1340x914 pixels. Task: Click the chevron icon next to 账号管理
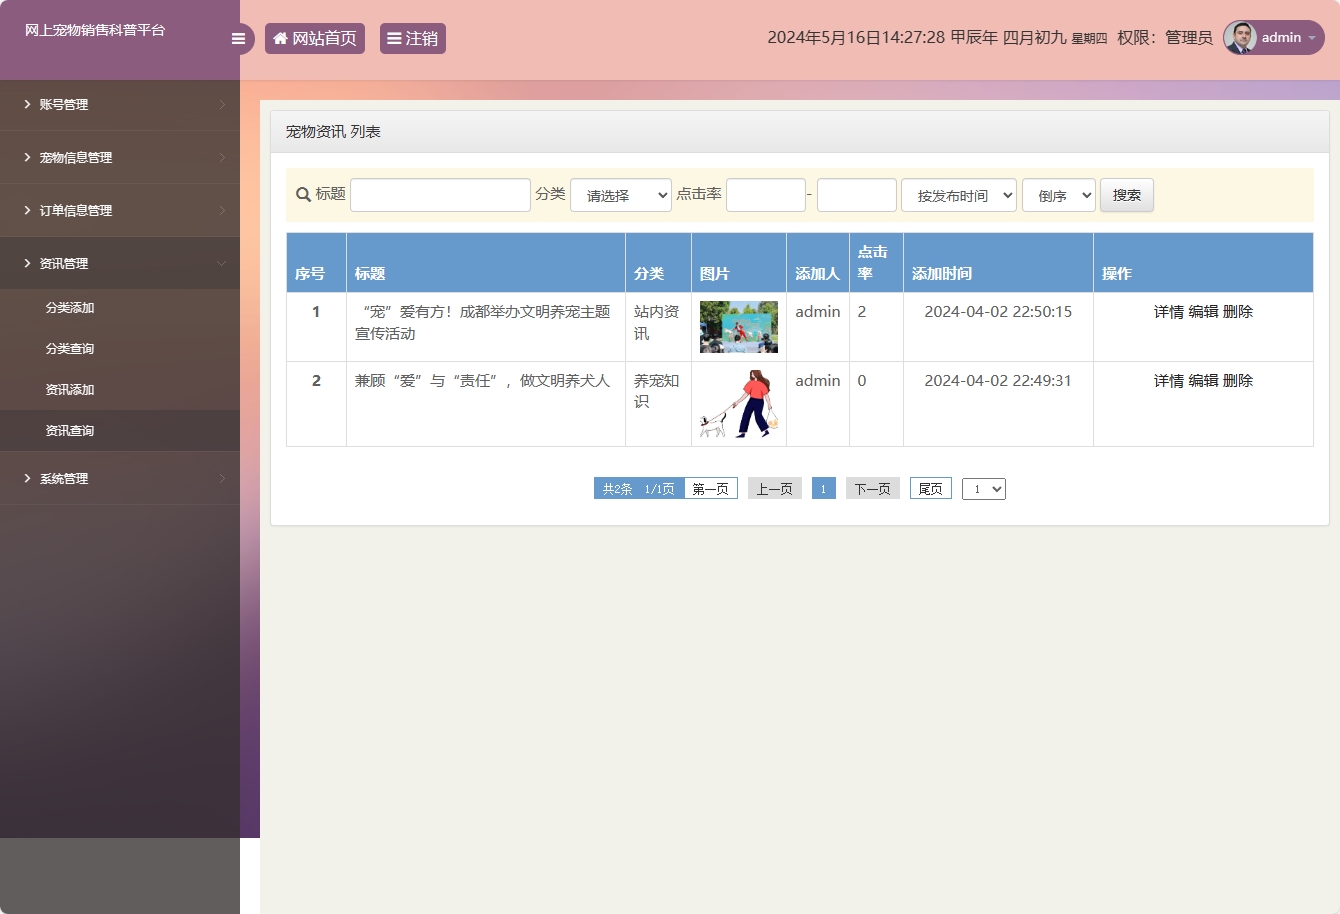point(224,104)
